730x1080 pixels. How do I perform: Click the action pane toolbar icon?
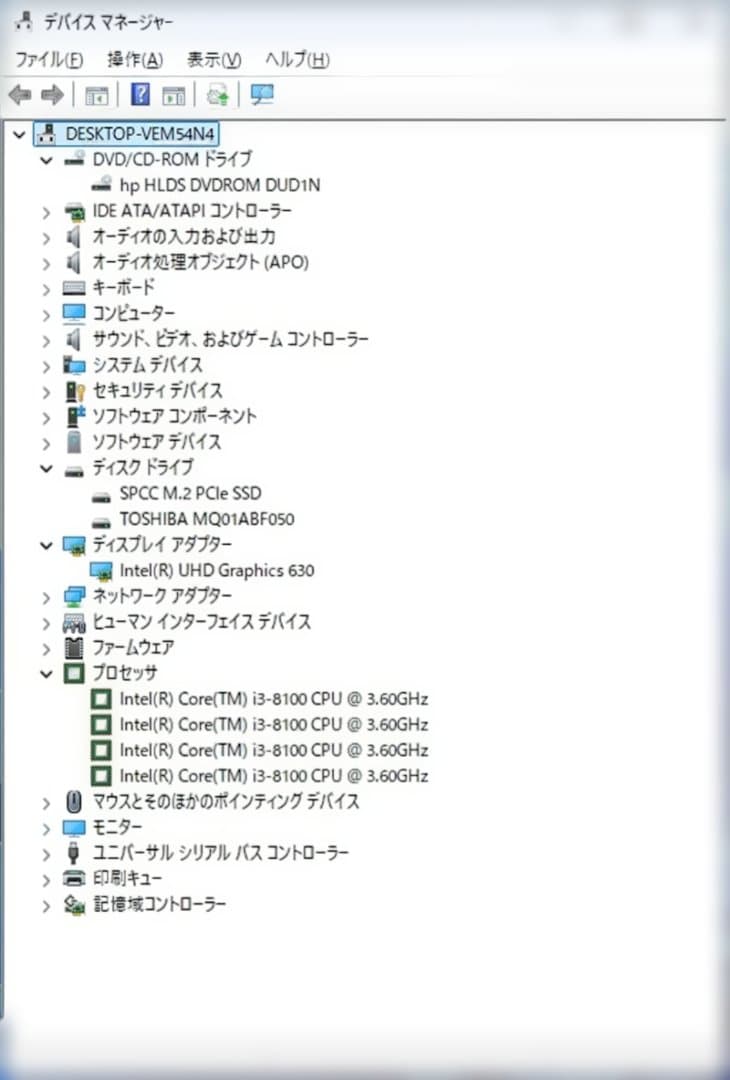tap(174, 95)
